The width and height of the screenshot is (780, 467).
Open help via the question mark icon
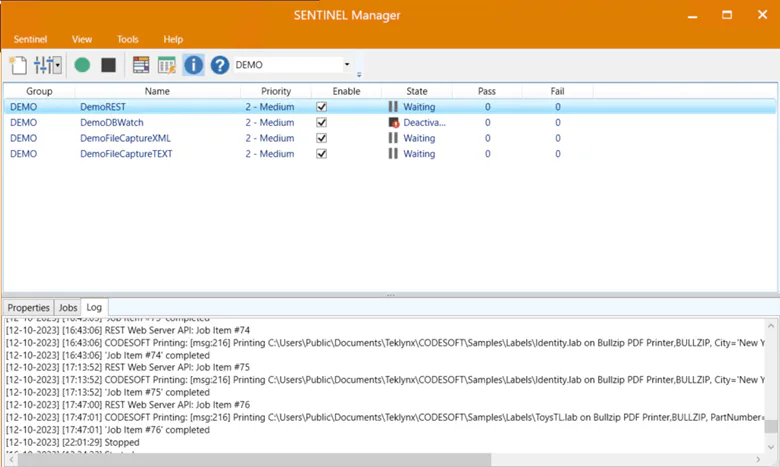coord(219,65)
